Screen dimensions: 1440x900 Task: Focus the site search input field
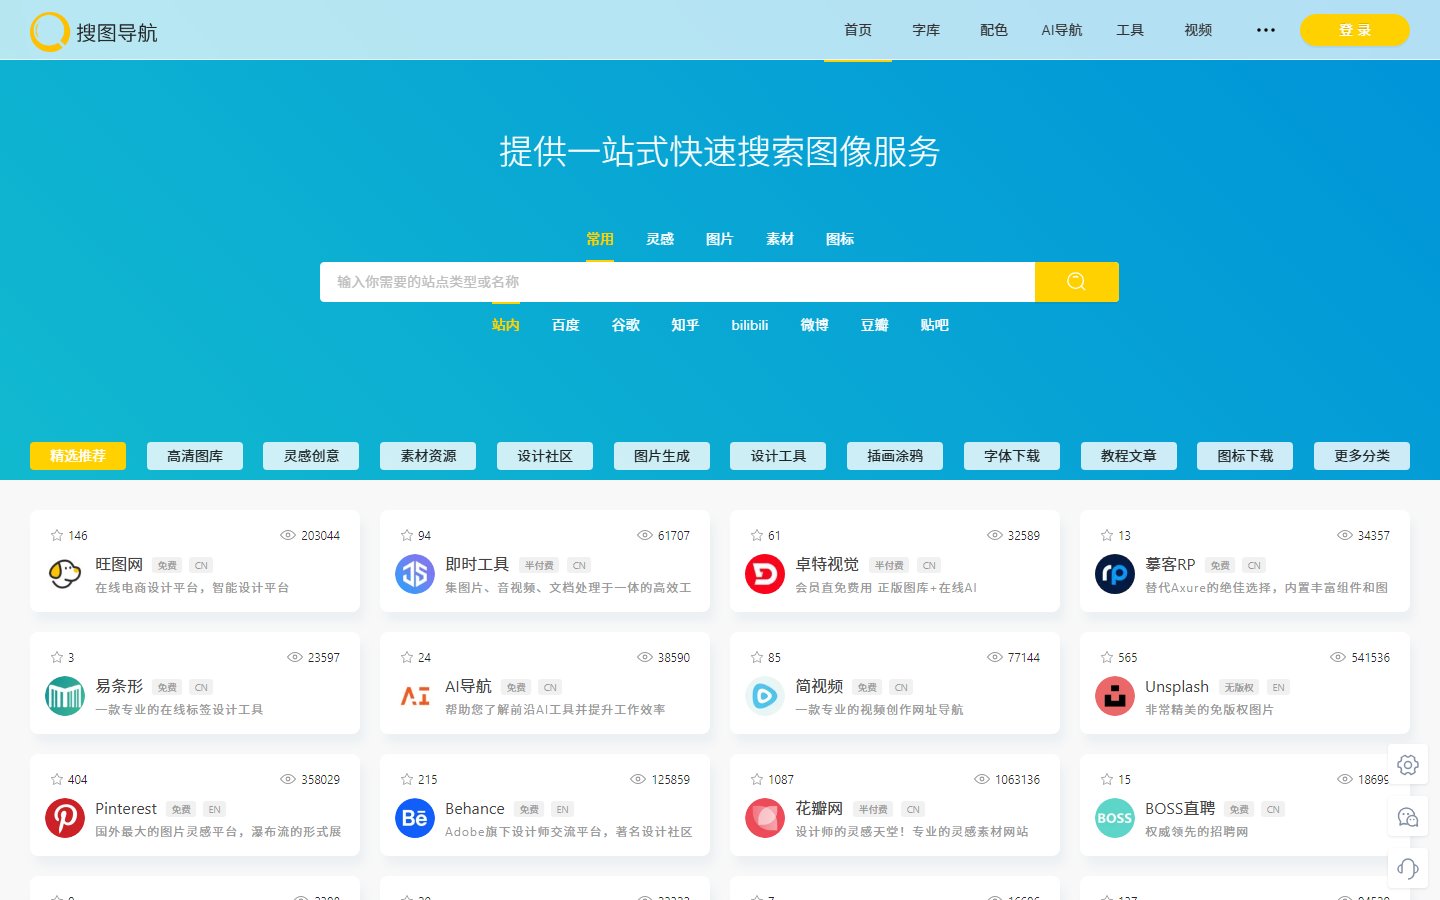click(x=677, y=282)
